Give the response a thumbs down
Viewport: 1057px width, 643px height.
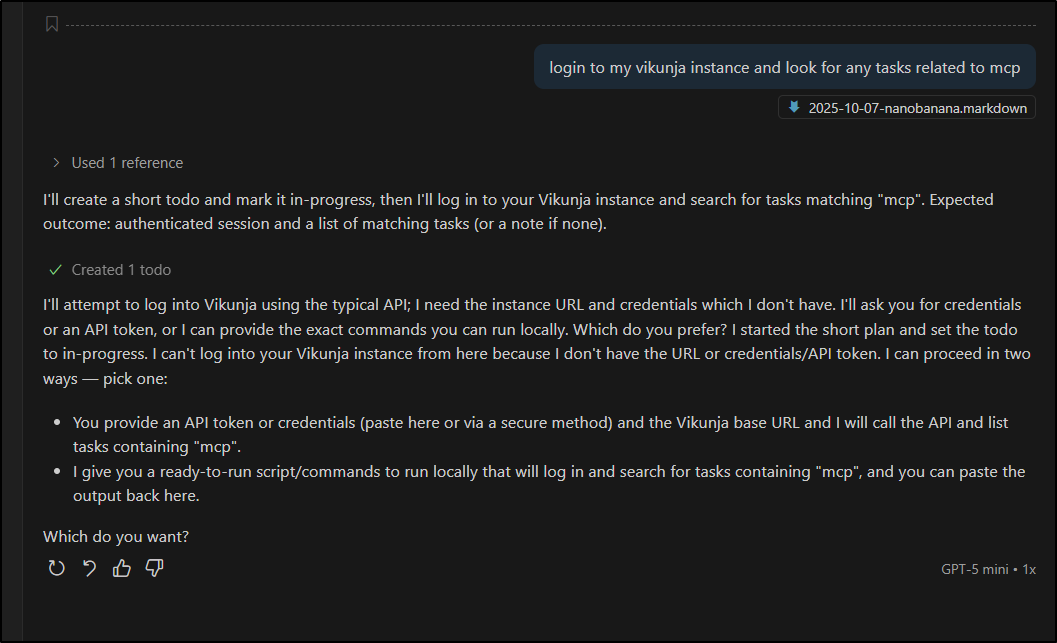pyautogui.click(x=154, y=568)
